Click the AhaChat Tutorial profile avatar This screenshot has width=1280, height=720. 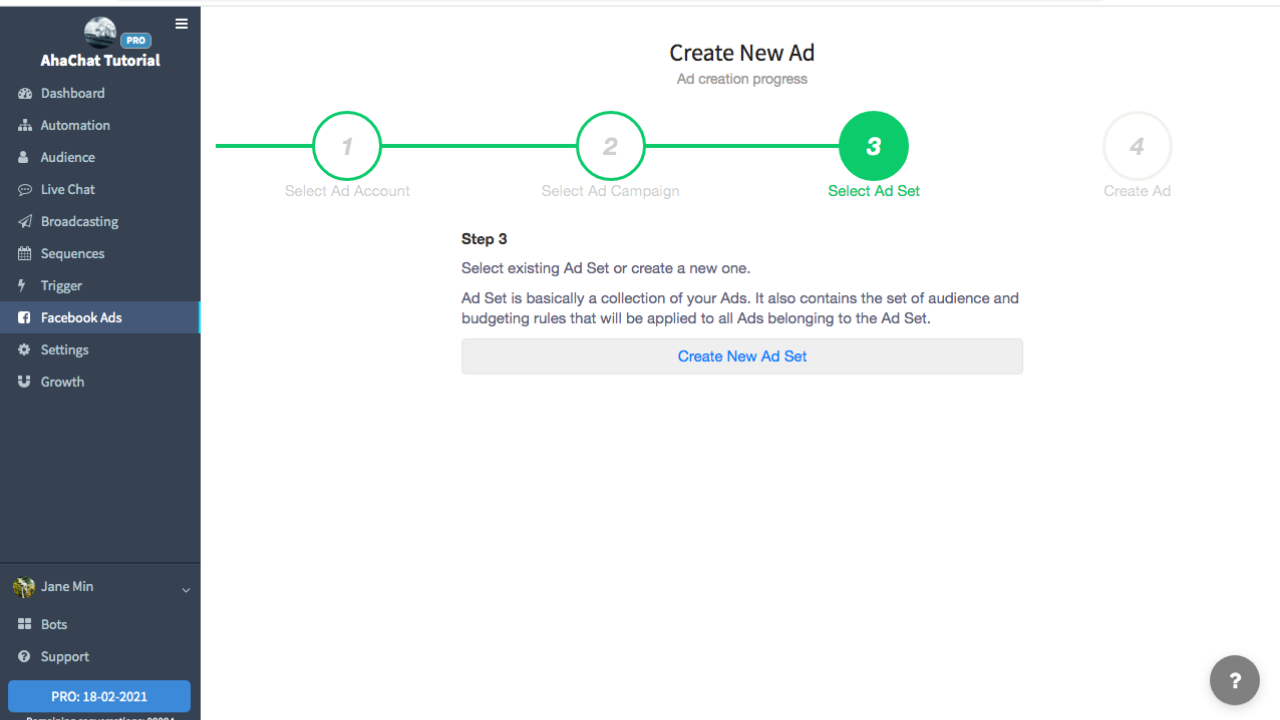tap(100, 32)
